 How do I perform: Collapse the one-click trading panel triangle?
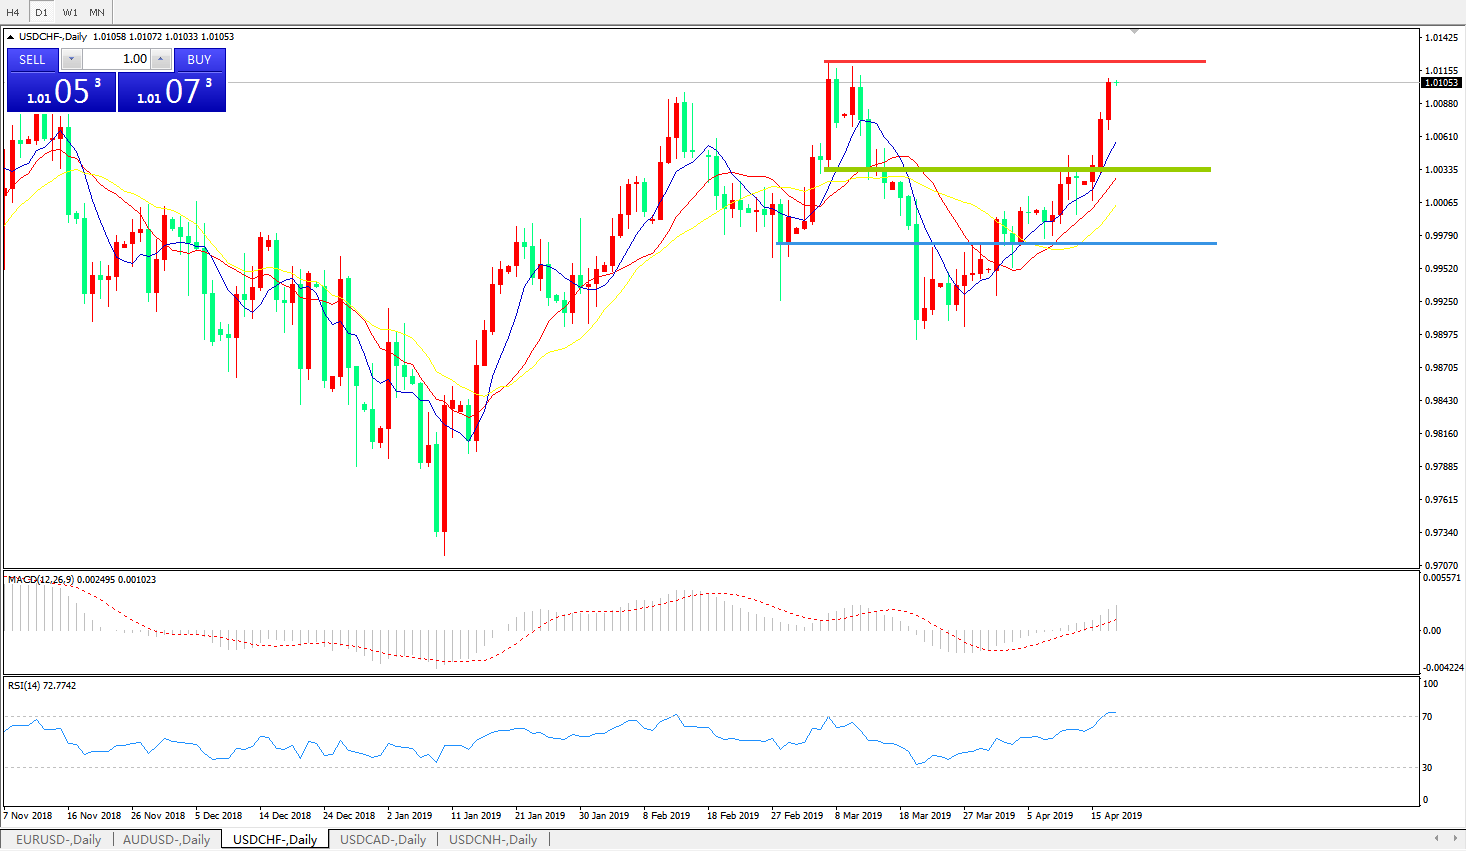click(11, 37)
